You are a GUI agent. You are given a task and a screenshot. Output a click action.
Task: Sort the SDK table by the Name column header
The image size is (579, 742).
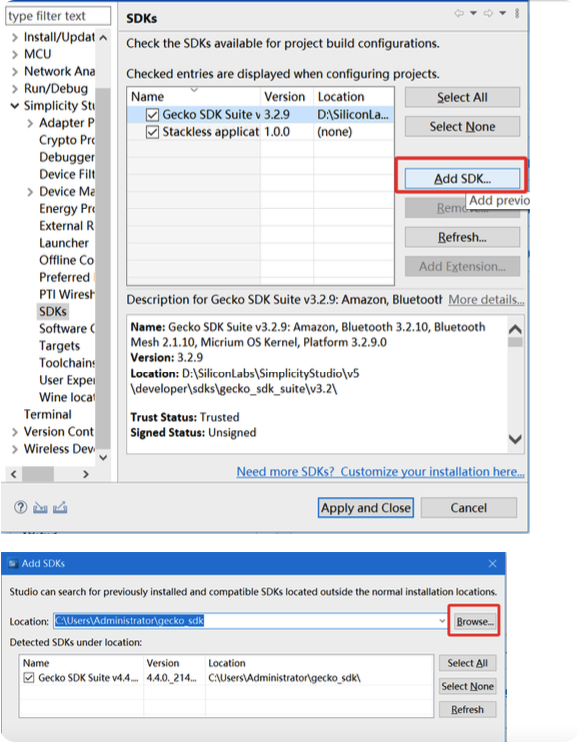pyautogui.click(x=193, y=97)
